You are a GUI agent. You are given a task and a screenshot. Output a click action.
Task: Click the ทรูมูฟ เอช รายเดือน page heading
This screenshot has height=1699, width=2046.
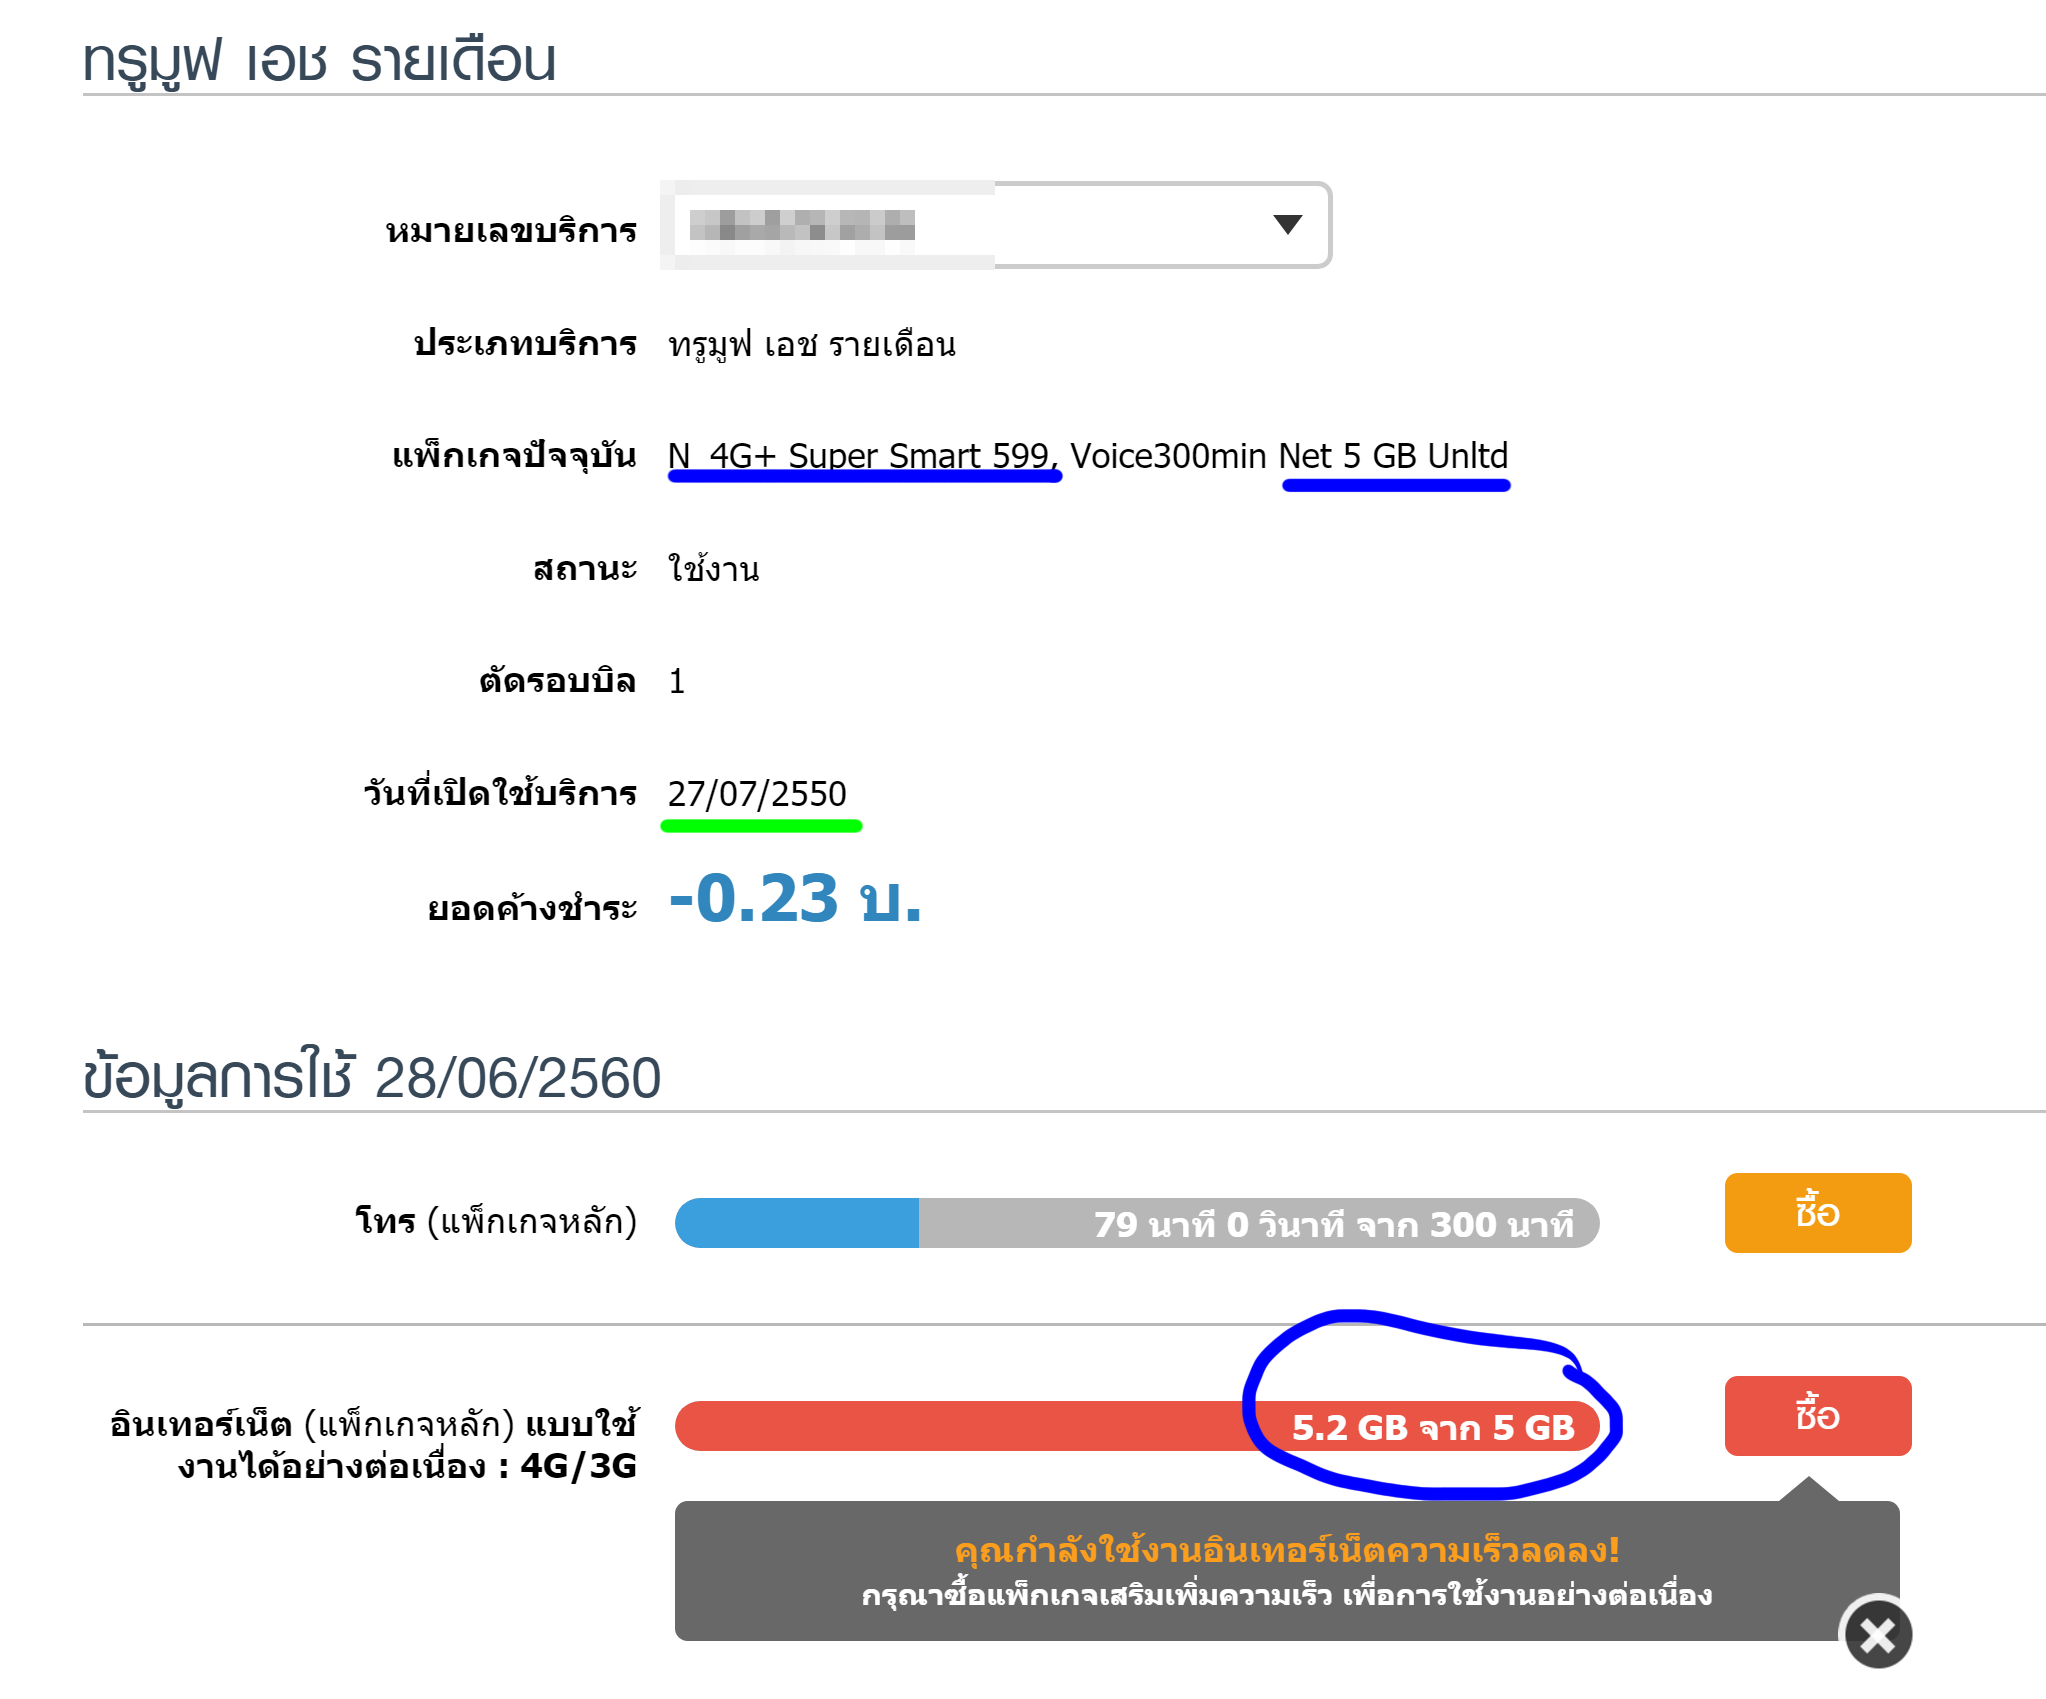coord(319,60)
